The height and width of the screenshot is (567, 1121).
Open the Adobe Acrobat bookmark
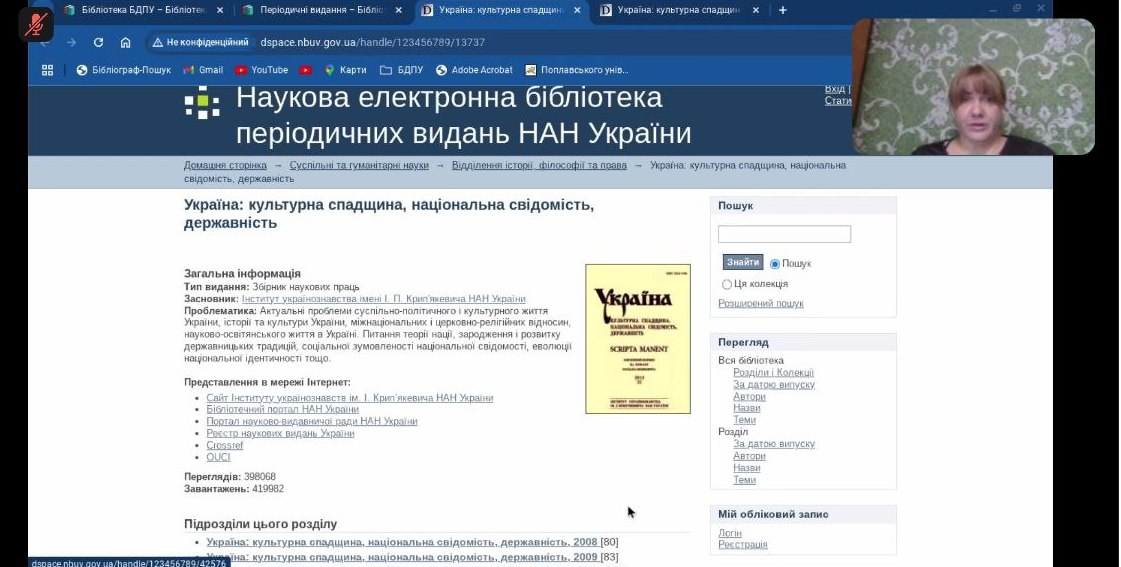pos(474,70)
